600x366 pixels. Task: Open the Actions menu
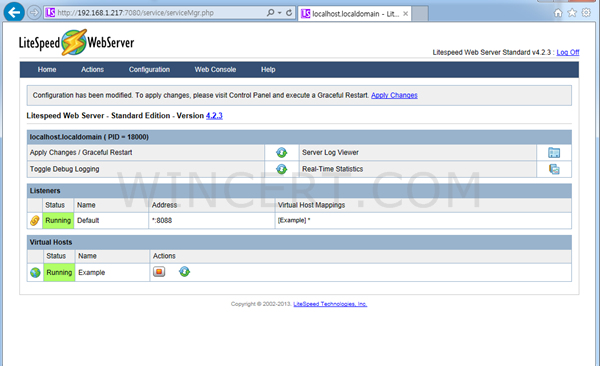click(92, 70)
